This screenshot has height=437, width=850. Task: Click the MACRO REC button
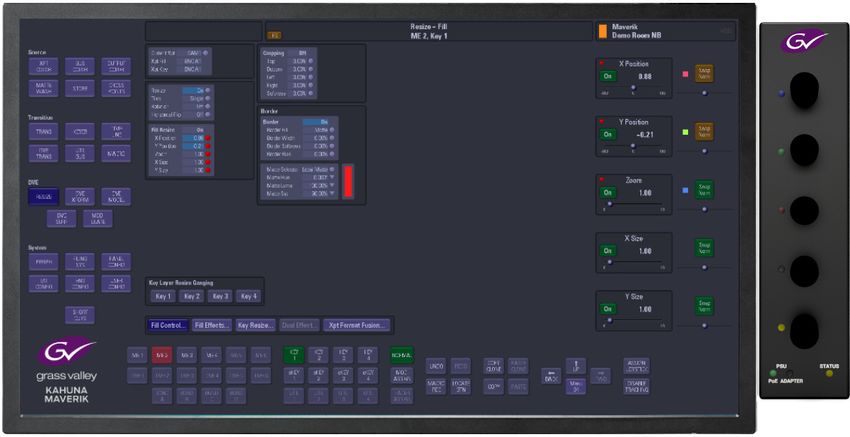pos(436,386)
